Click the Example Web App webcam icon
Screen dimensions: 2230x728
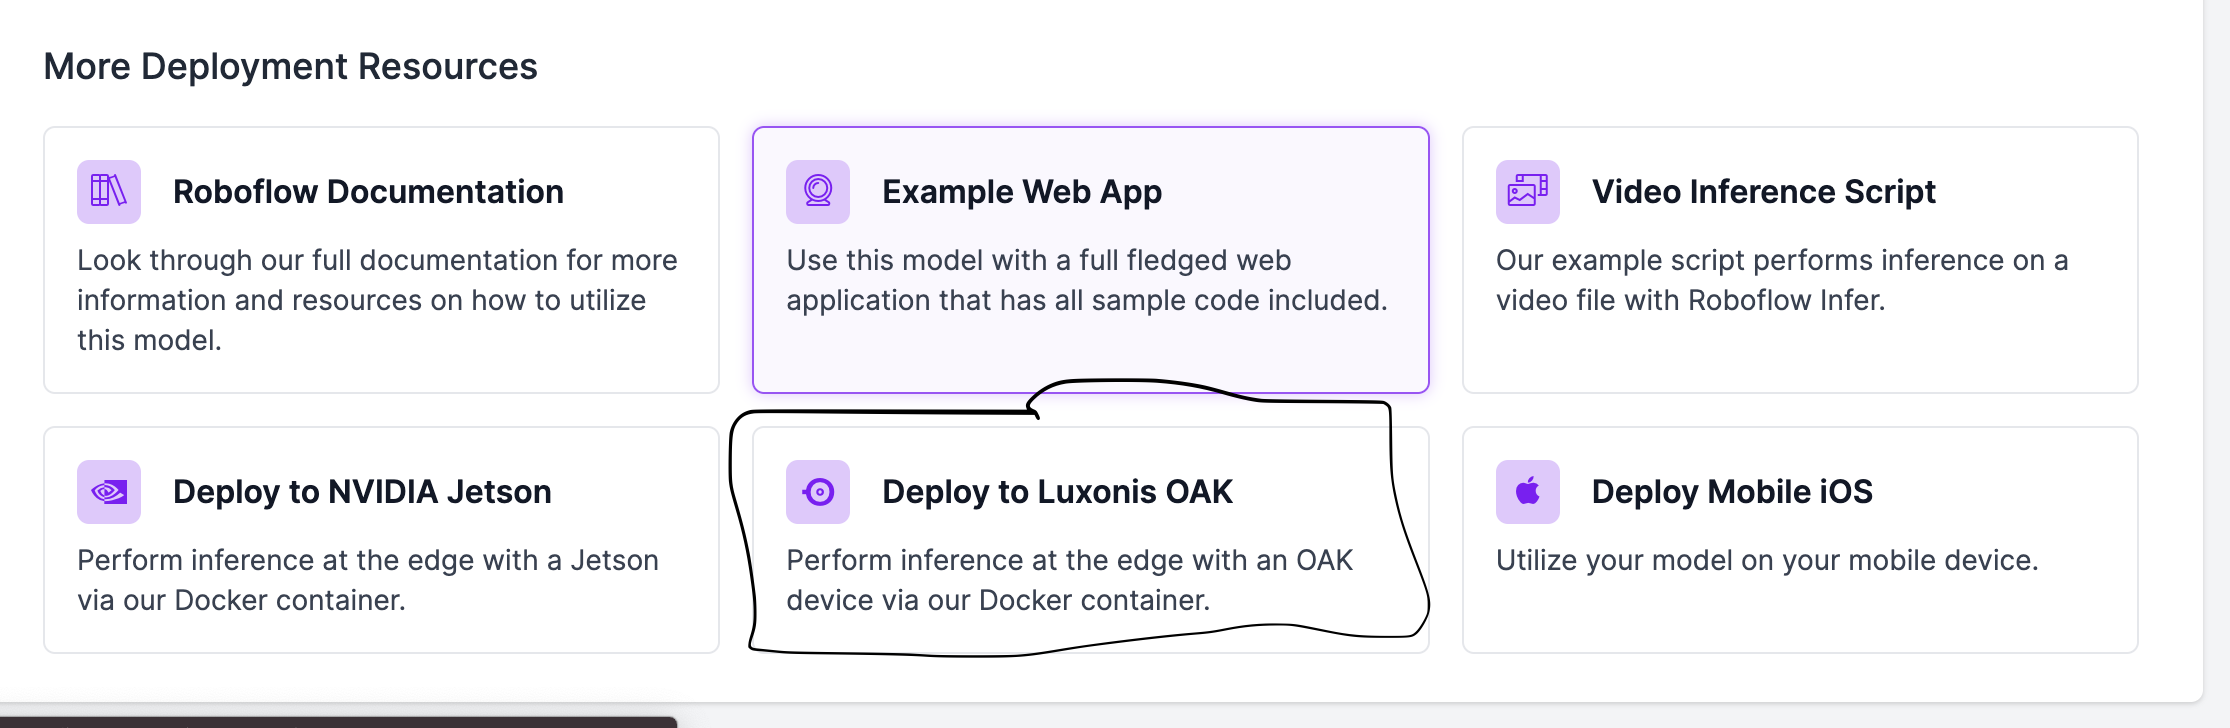coord(817,191)
